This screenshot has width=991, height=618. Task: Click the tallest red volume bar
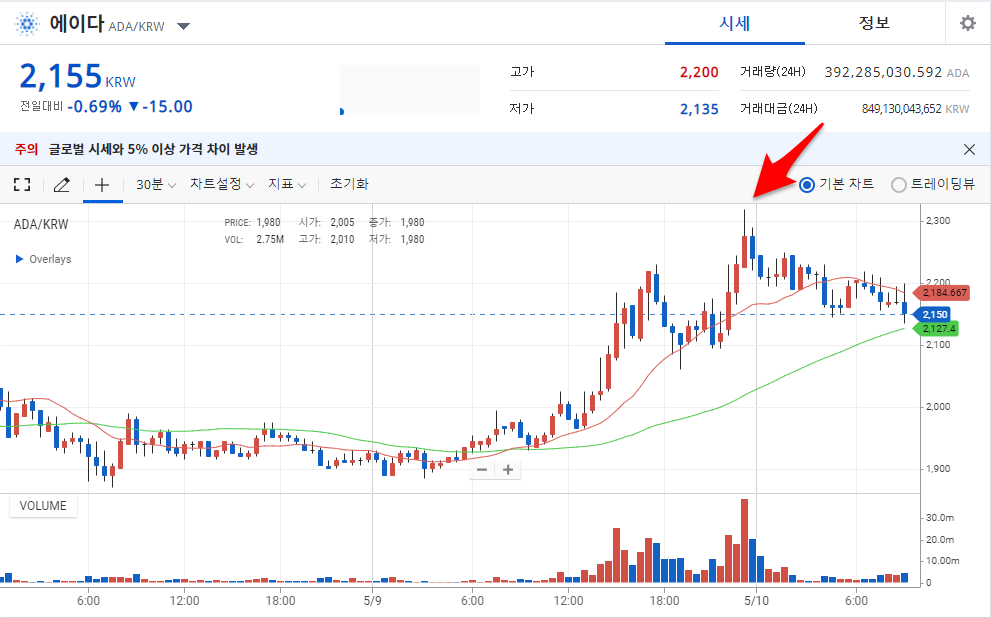click(745, 541)
